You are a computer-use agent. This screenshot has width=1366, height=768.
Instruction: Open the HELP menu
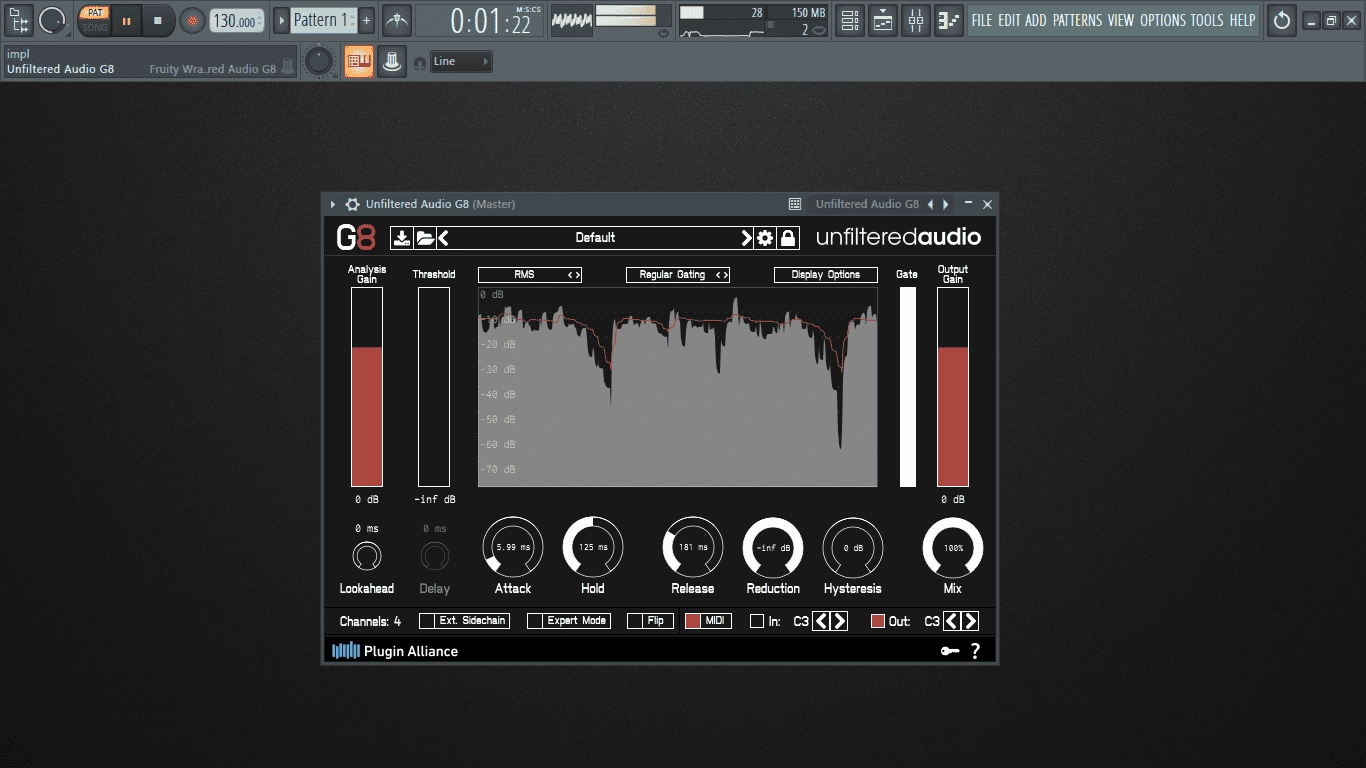coord(1242,20)
